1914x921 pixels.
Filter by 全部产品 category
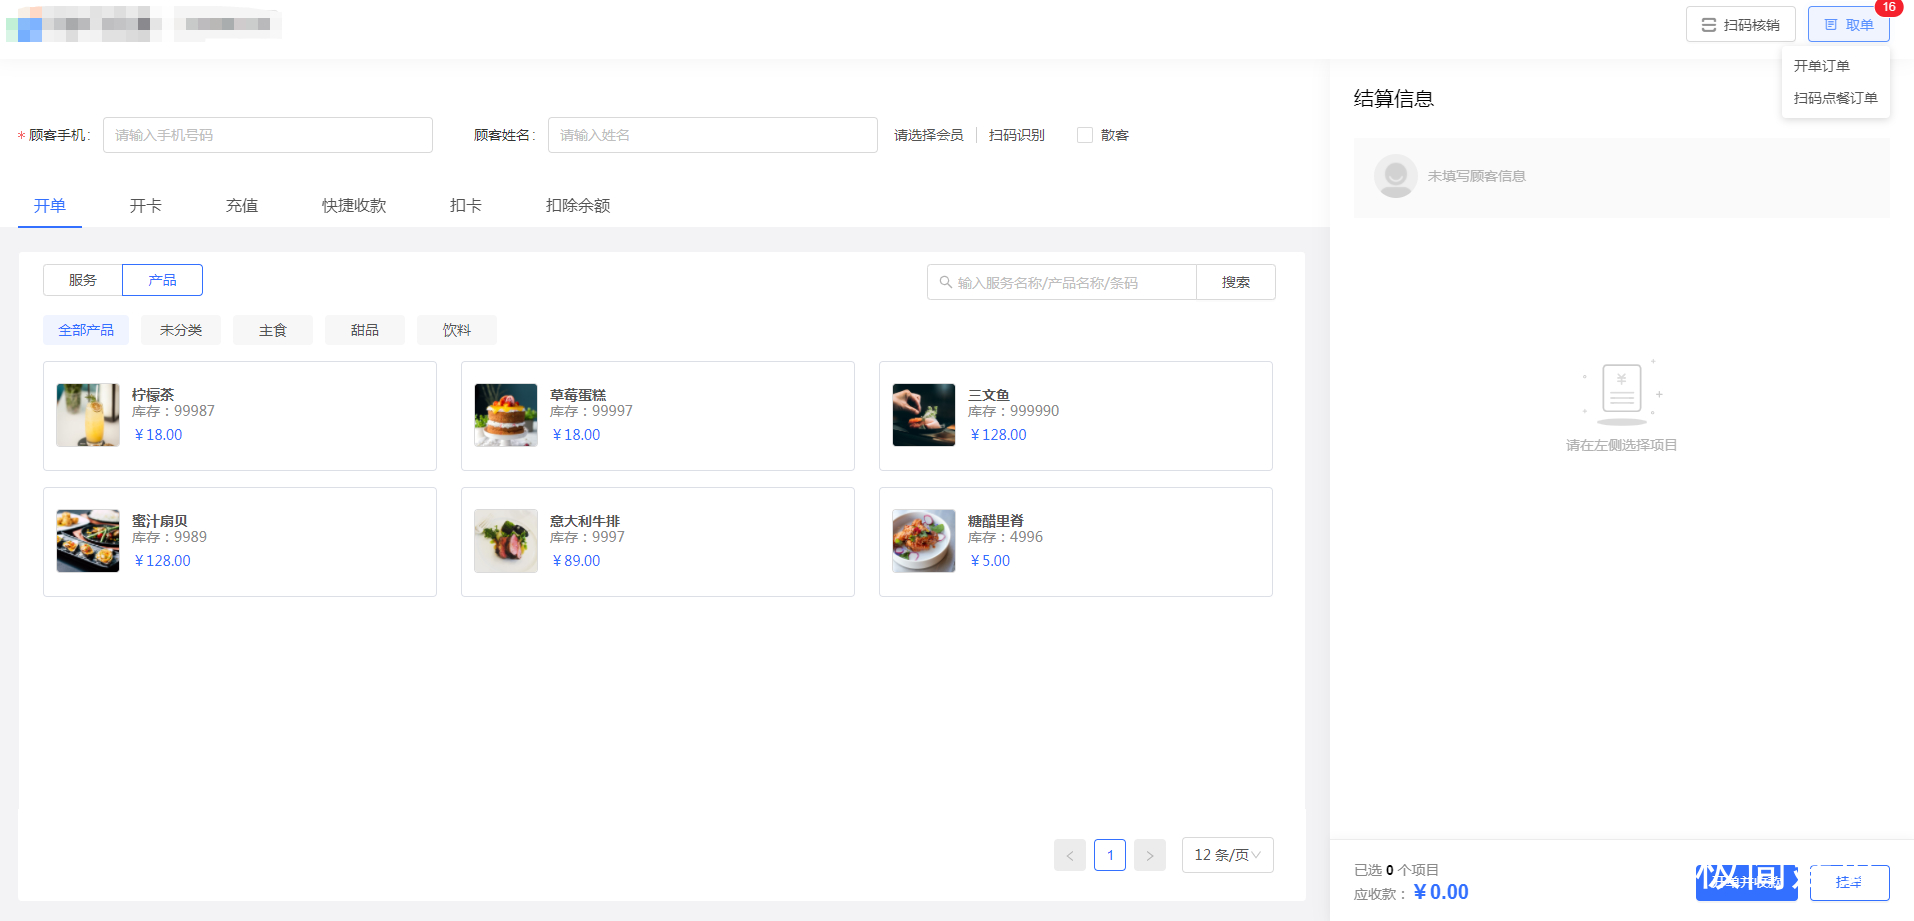(86, 330)
